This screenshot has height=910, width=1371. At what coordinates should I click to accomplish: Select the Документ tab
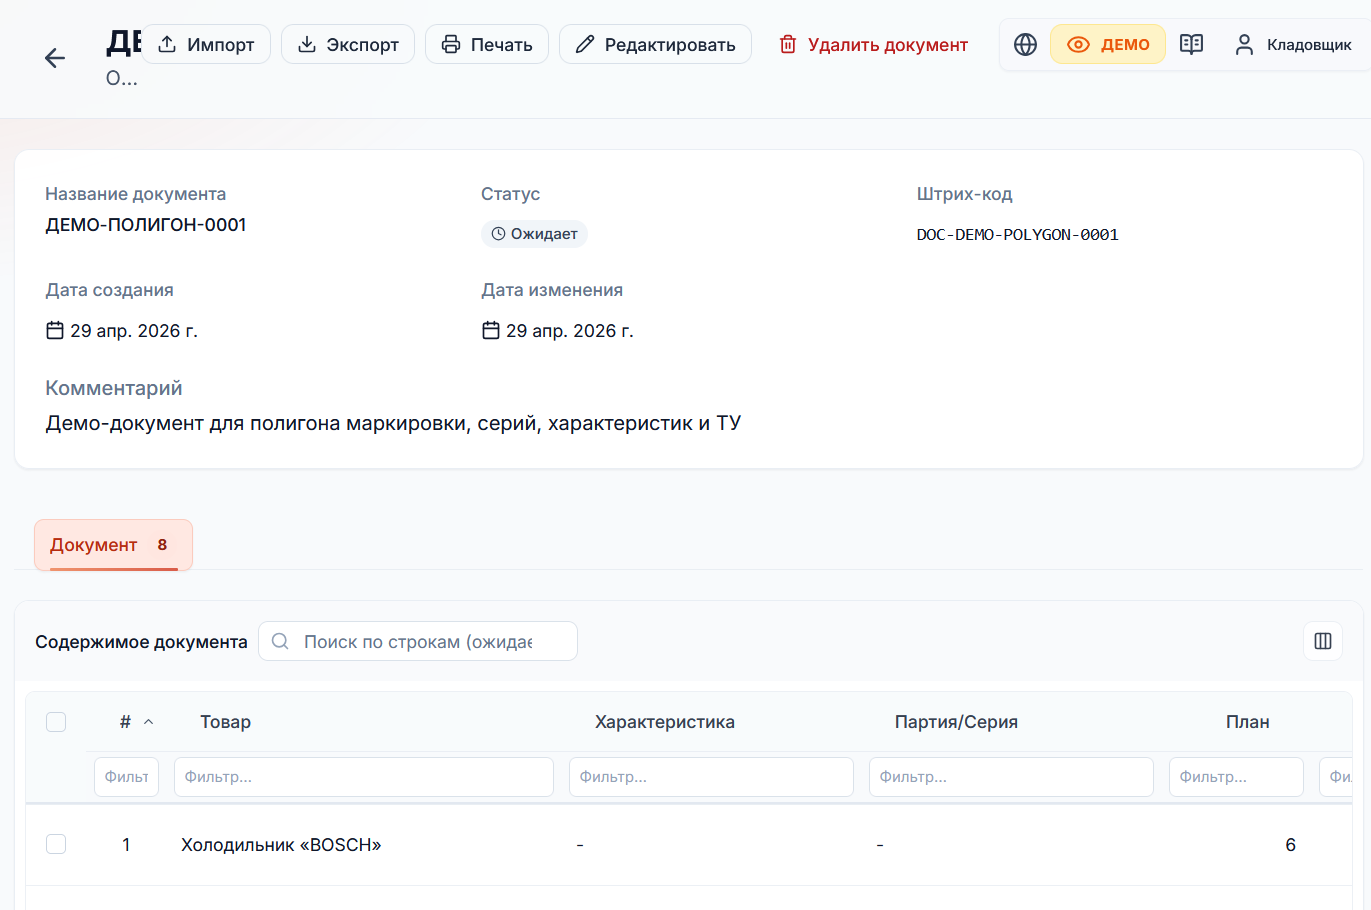(x=113, y=545)
